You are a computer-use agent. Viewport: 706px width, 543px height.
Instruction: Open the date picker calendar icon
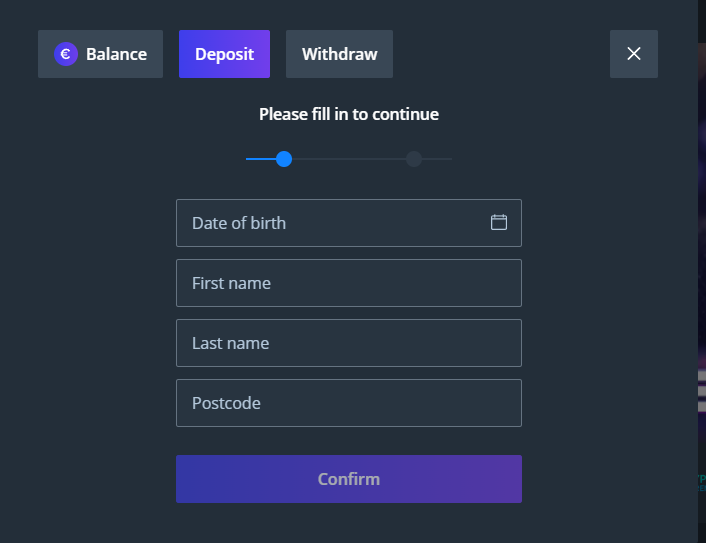point(499,222)
